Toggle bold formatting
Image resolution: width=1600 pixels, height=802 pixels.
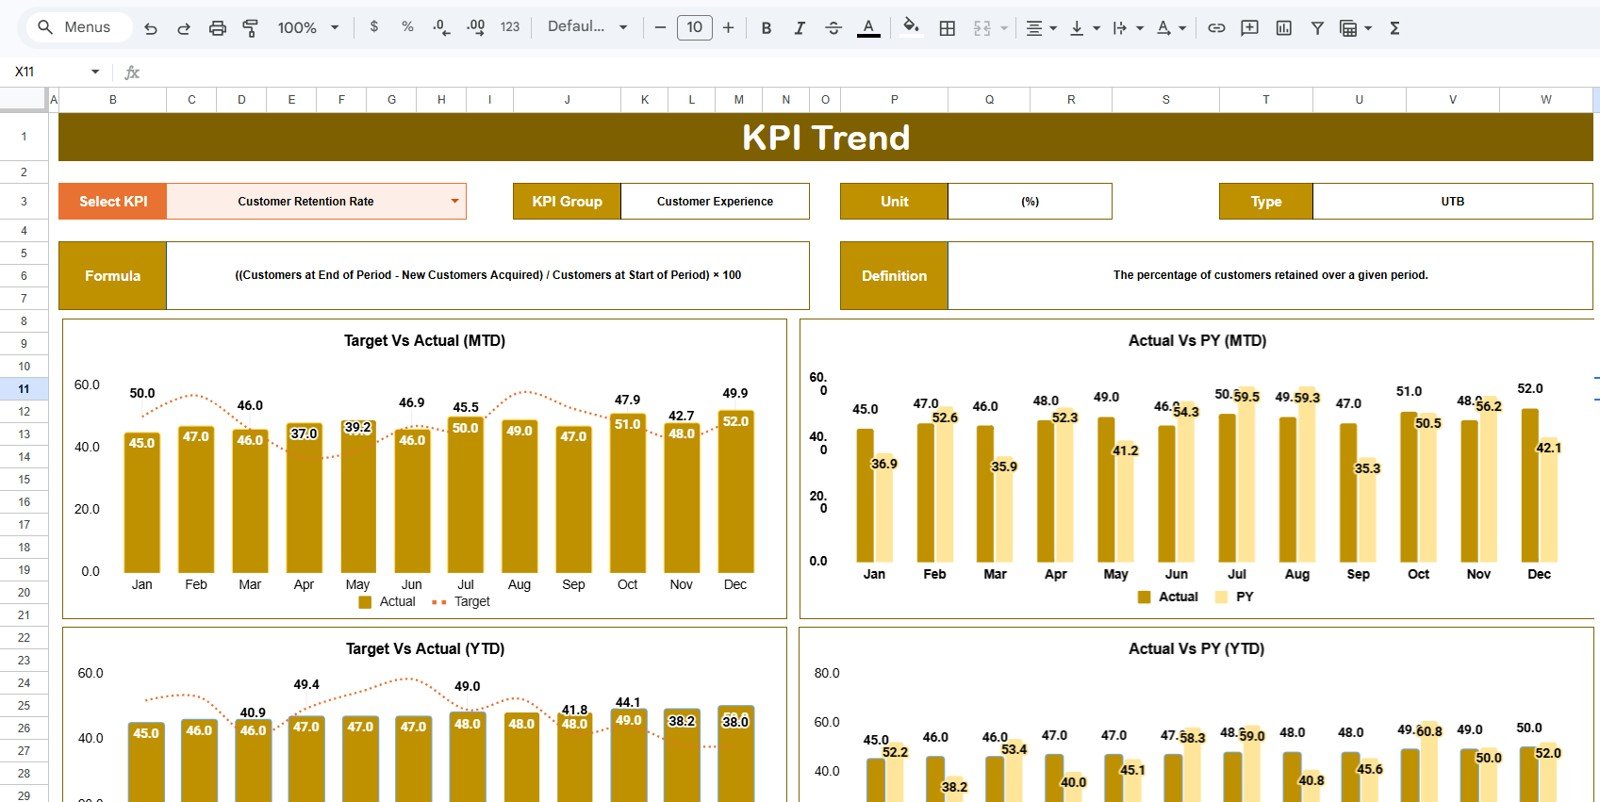tap(766, 28)
